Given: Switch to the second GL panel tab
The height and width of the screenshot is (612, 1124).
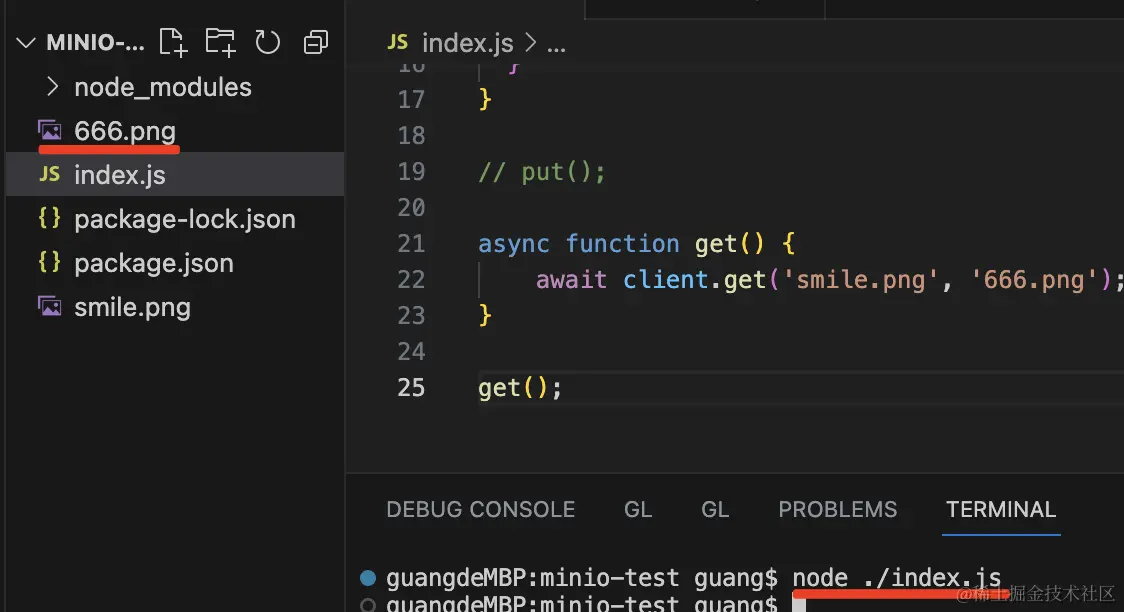Looking at the screenshot, I should pos(715,510).
